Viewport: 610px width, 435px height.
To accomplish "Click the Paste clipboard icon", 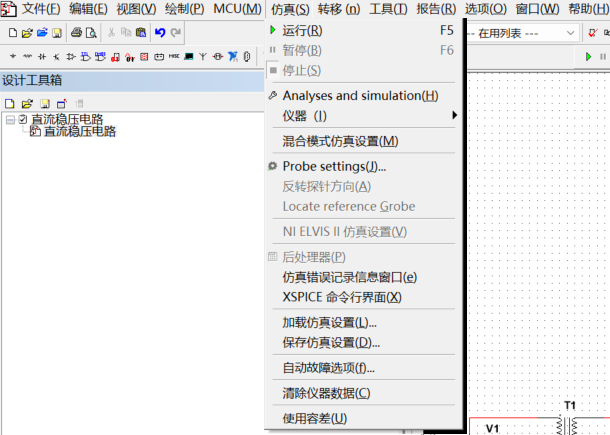I will [141, 33].
